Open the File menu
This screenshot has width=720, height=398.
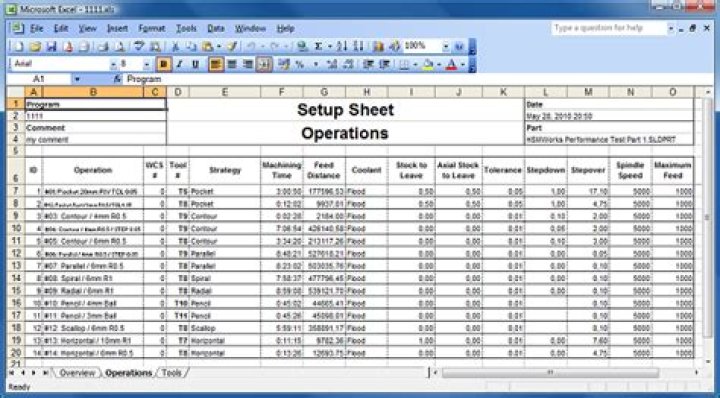[x=36, y=28]
